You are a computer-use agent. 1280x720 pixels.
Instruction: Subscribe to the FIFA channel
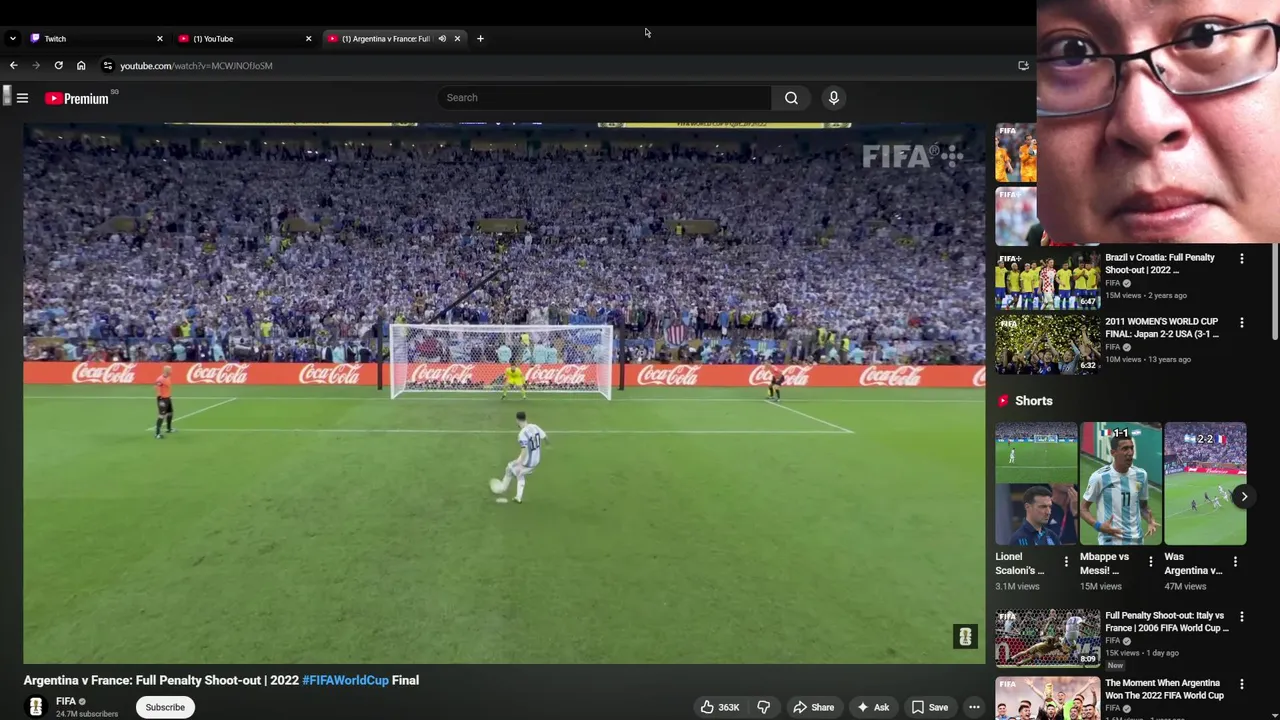tap(165, 707)
